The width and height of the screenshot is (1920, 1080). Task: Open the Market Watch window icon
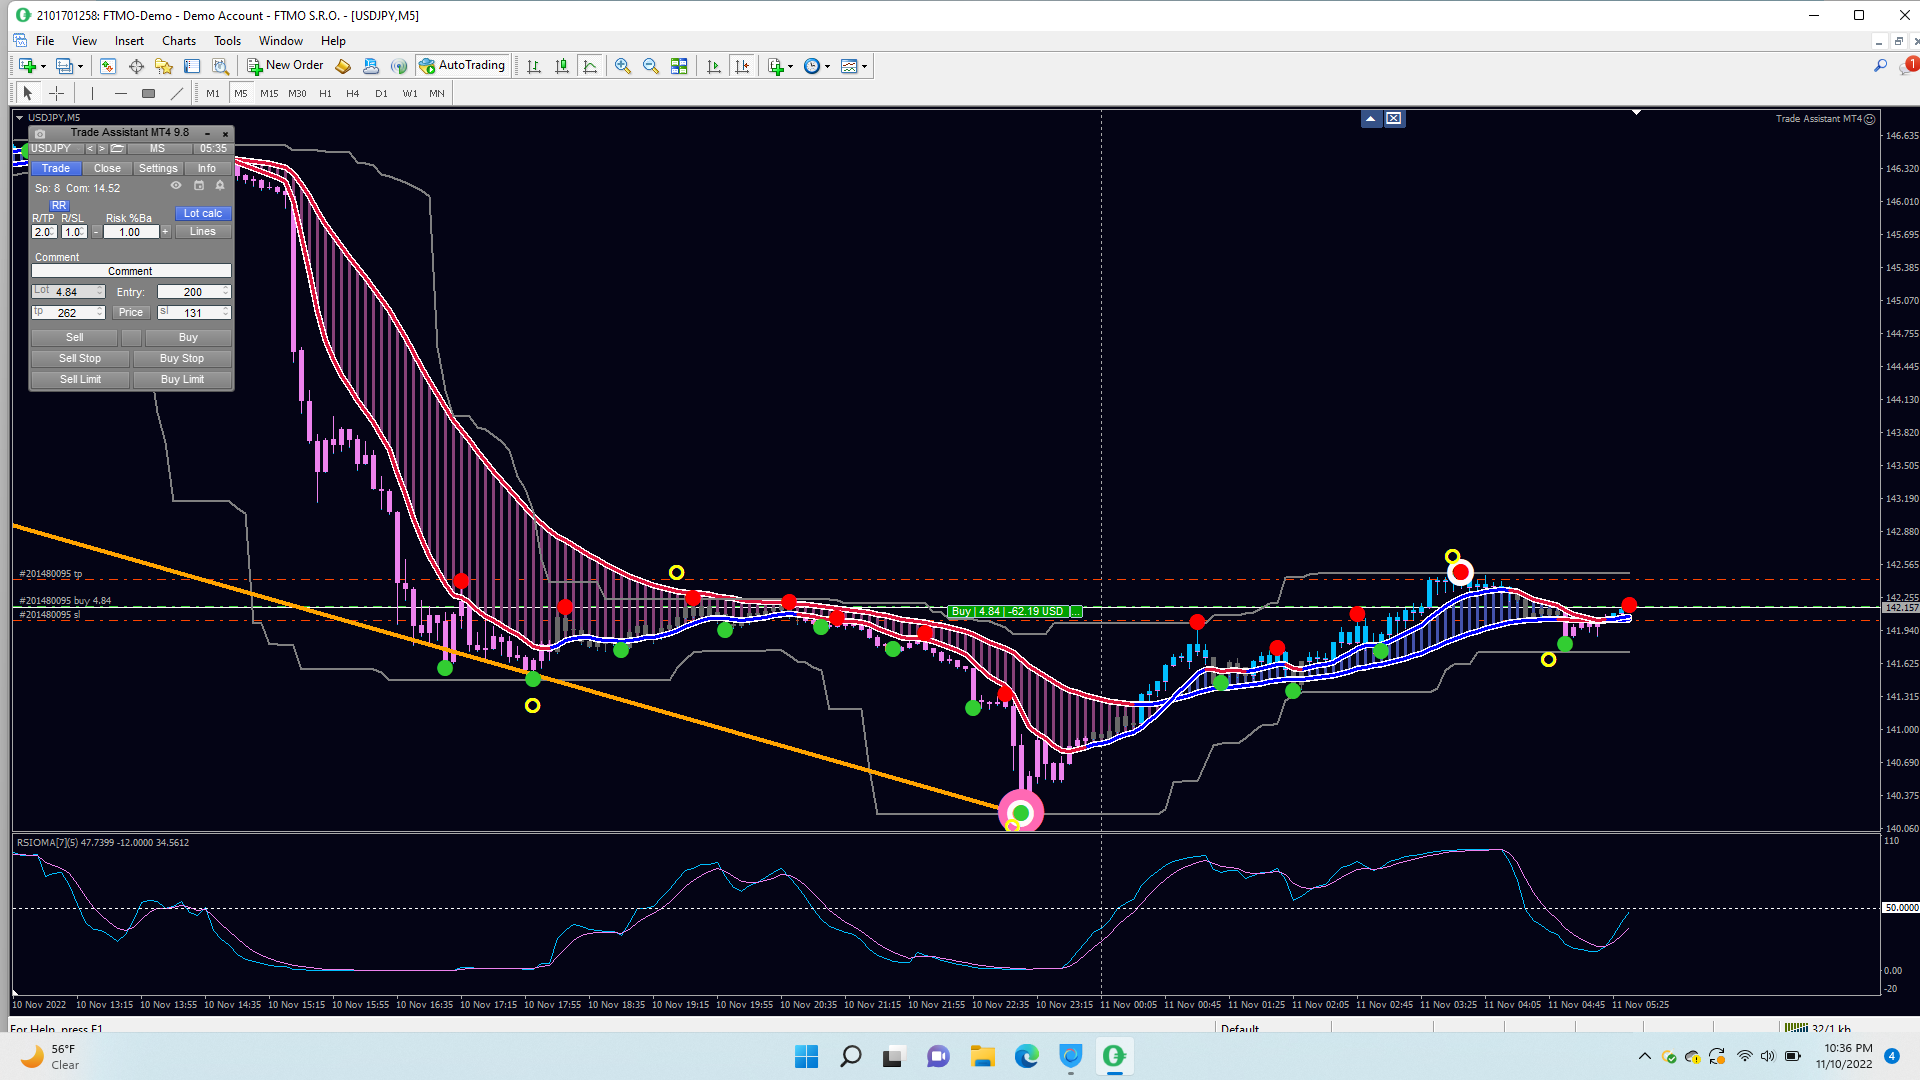tap(107, 66)
